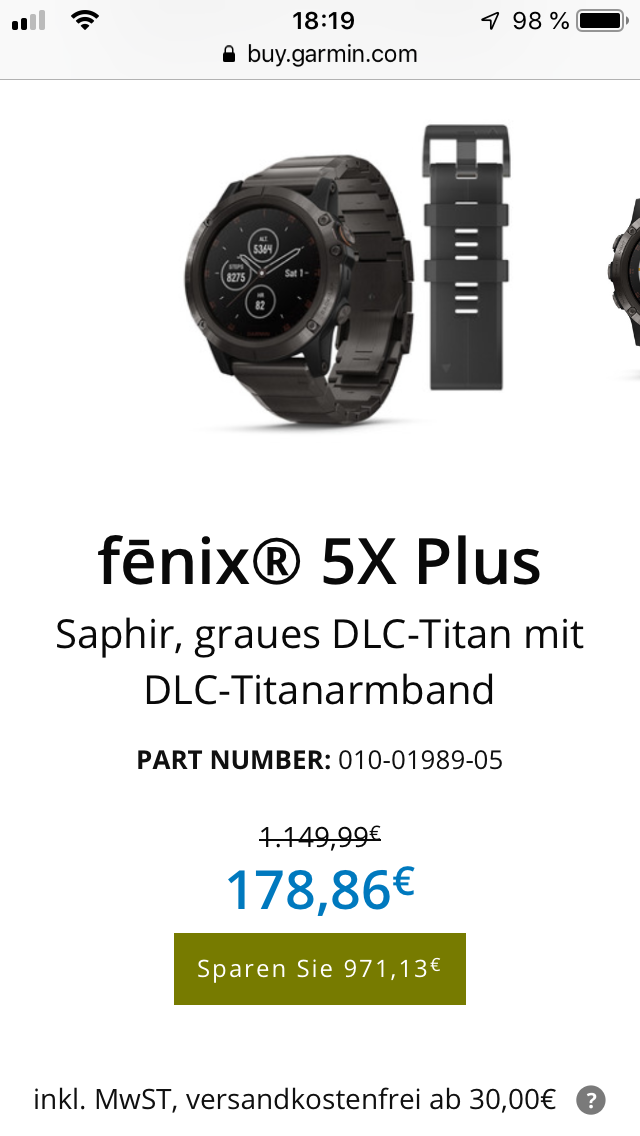Tap the Saphir graues DLC-Titan description
Screen dimensions: 640x1136
(320, 662)
